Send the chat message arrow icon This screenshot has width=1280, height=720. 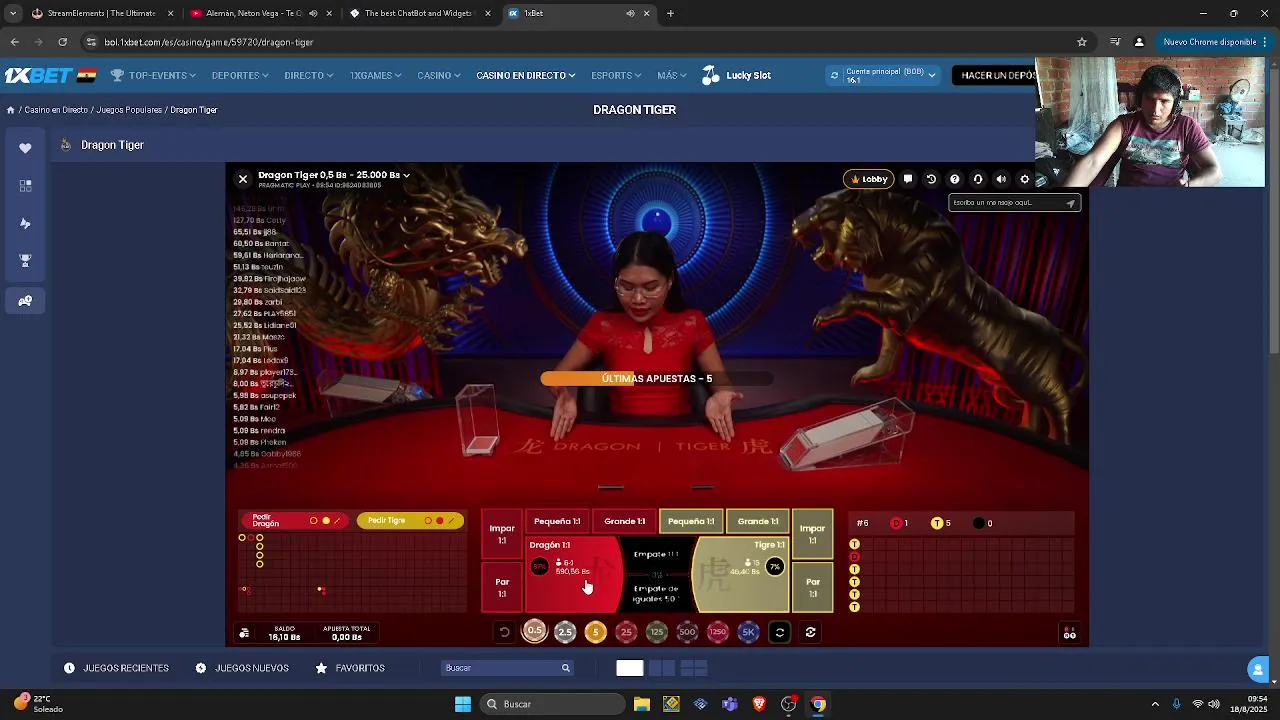tap(1070, 203)
